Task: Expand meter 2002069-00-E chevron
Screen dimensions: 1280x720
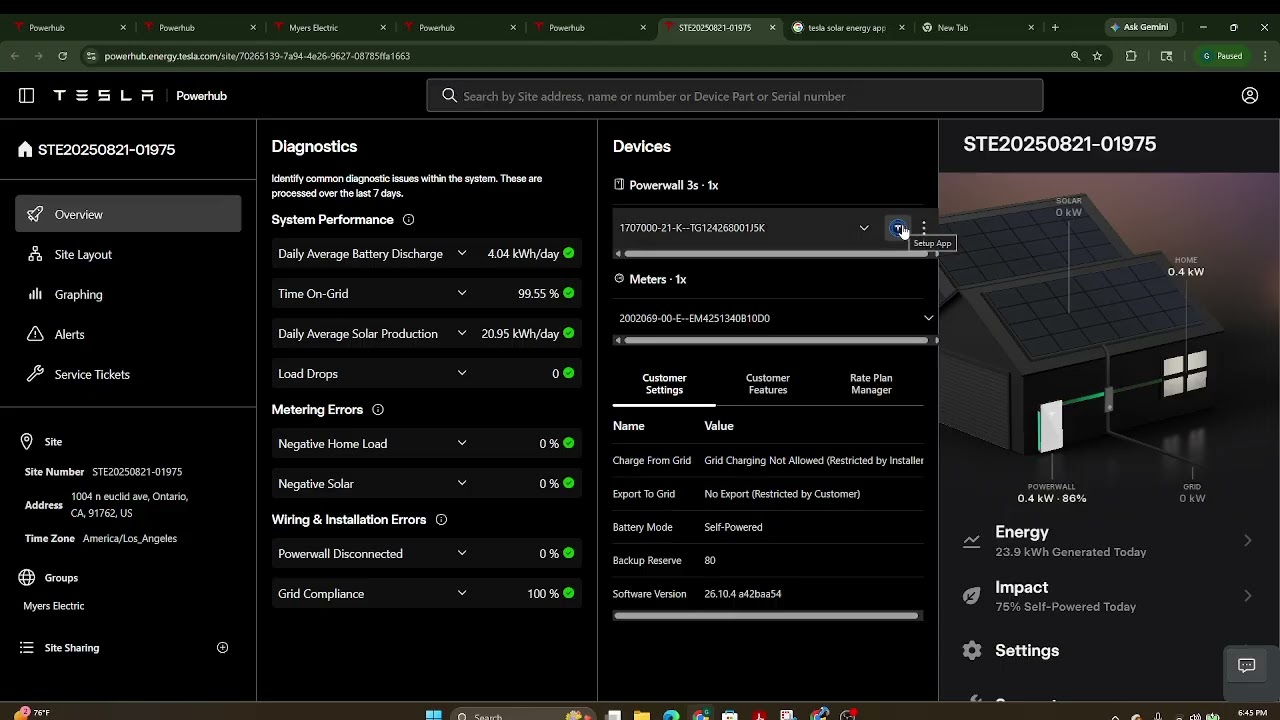Action: [x=928, y=318]
